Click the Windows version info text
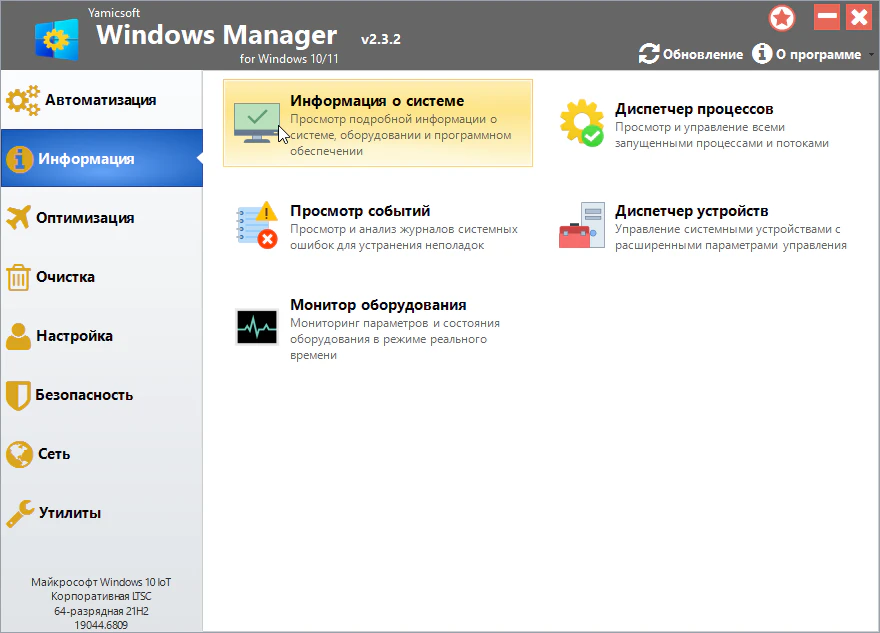Screen dimensions: 880x633 101,603
